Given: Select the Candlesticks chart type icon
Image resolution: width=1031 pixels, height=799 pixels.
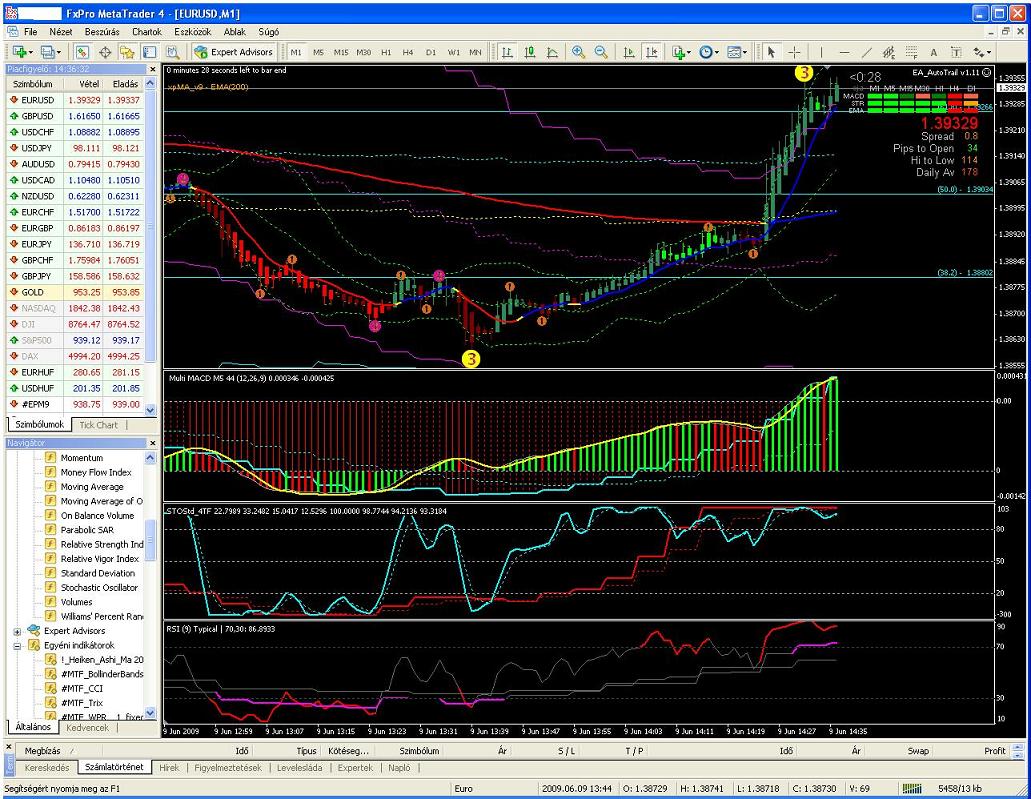Looking at the screenshot, I should (530, 52).
